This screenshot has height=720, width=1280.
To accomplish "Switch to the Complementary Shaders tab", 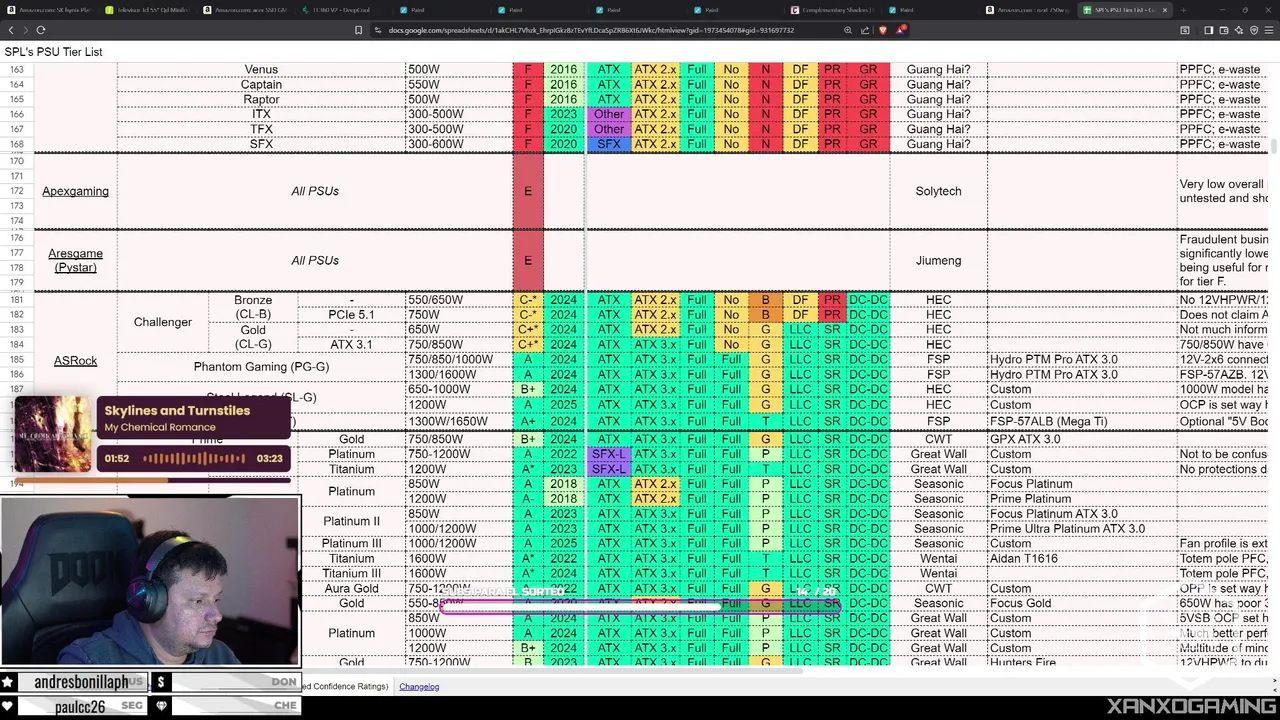I will [835, 10].
